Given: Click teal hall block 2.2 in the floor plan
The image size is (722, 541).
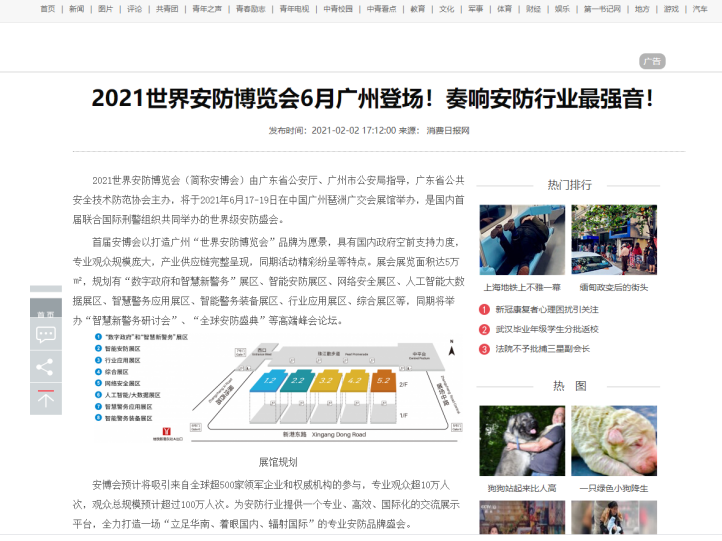Looking at the screenshot, I should pyautogui.click(x=297, y=381).
